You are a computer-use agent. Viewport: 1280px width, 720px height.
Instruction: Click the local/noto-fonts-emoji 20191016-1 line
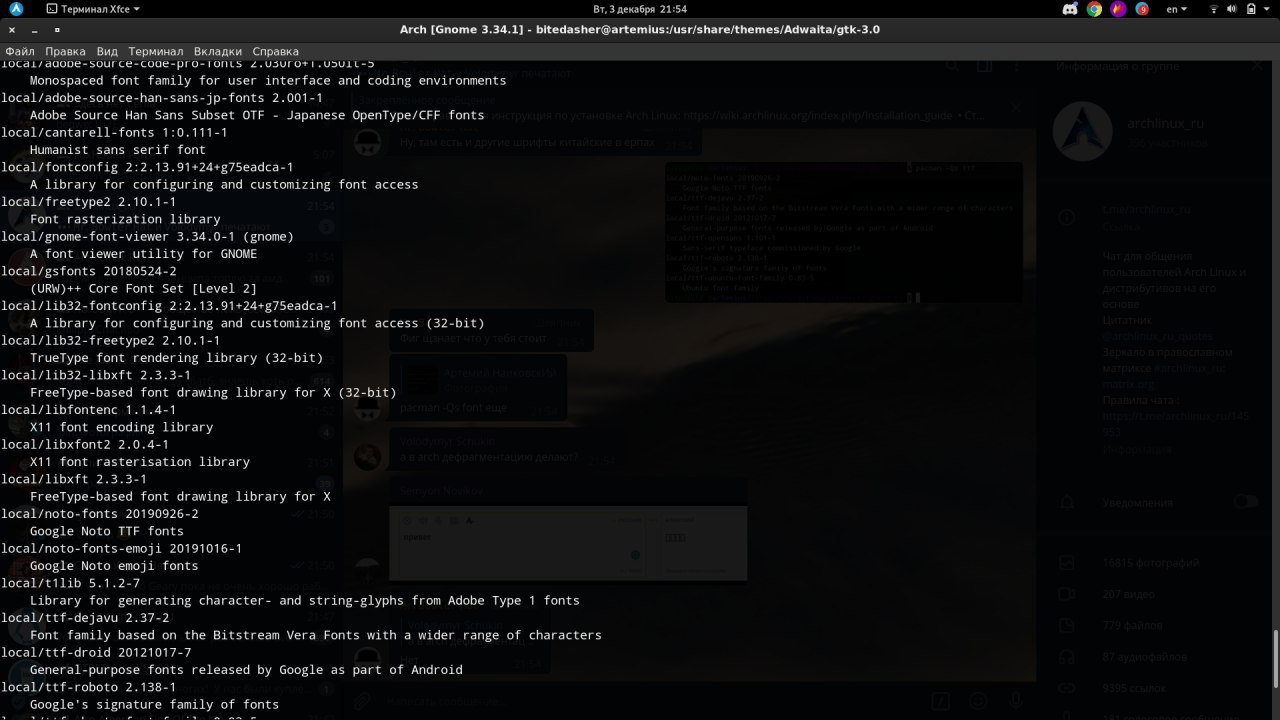pyautogui.click(x=121, y=548)
